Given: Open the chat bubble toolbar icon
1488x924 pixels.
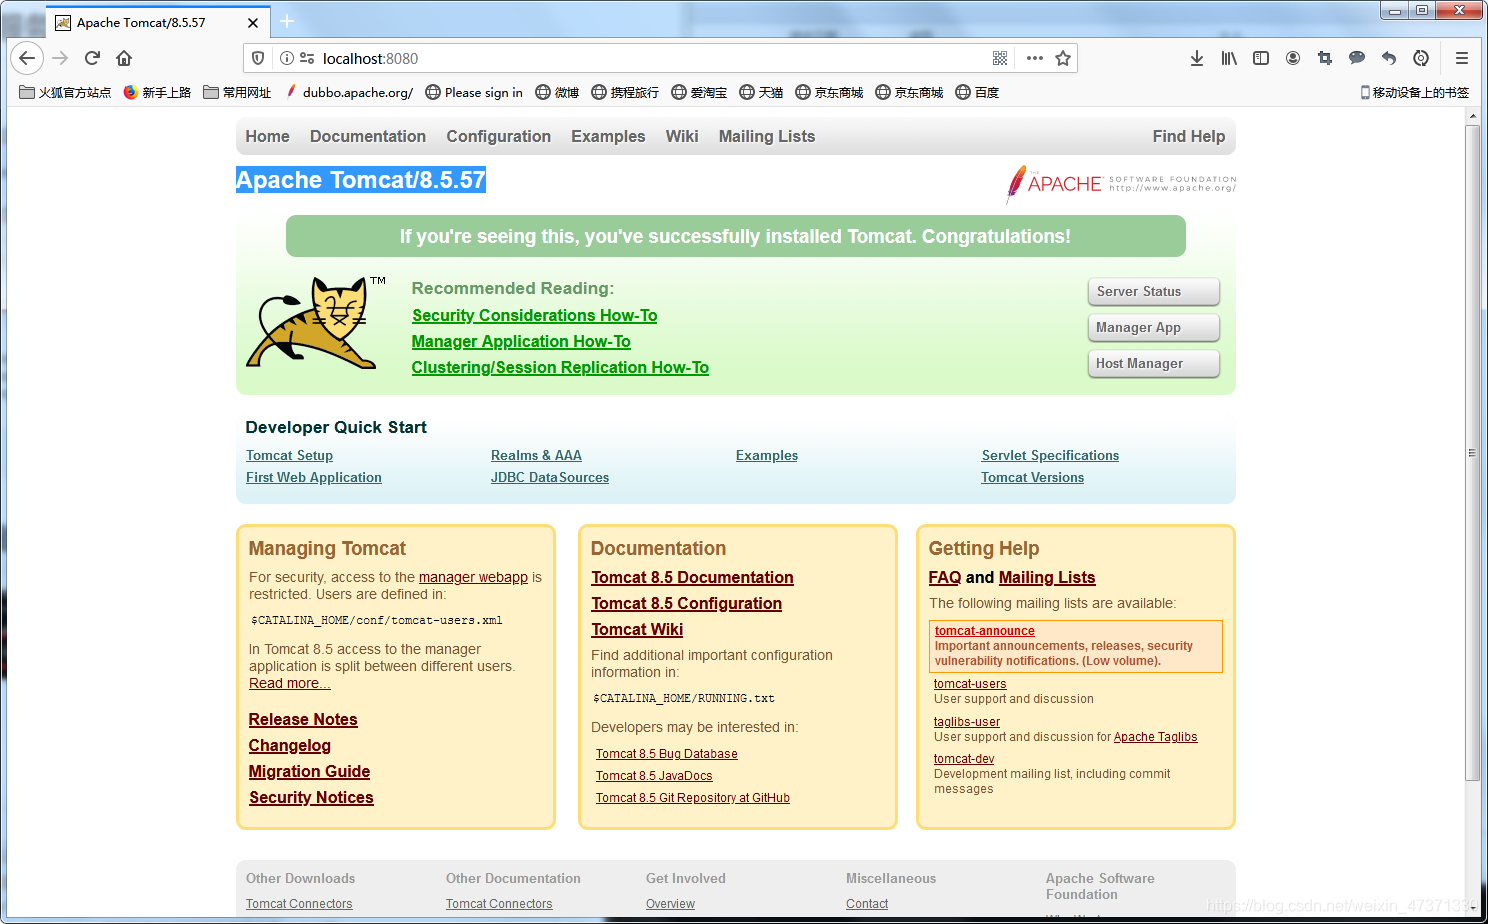Looking at the screenshot, I should pyautogui.click(x=1357, y=58).
